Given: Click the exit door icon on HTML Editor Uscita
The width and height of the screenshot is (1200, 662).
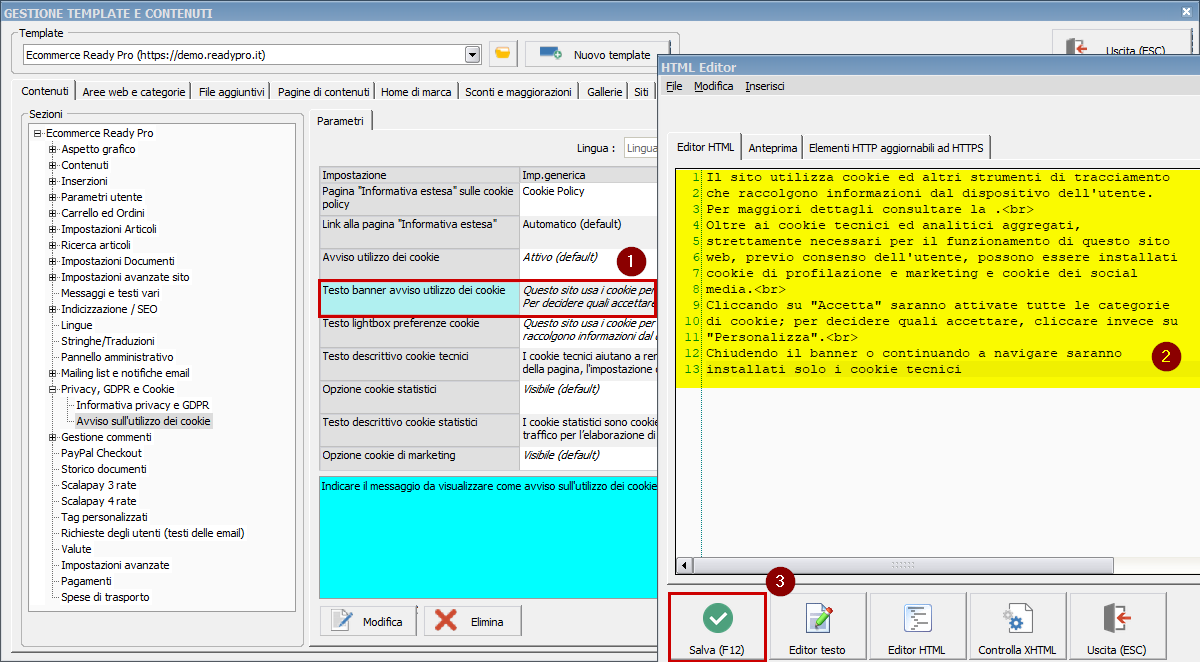Looking at the screenshot, I should (x=1117, y=618).
